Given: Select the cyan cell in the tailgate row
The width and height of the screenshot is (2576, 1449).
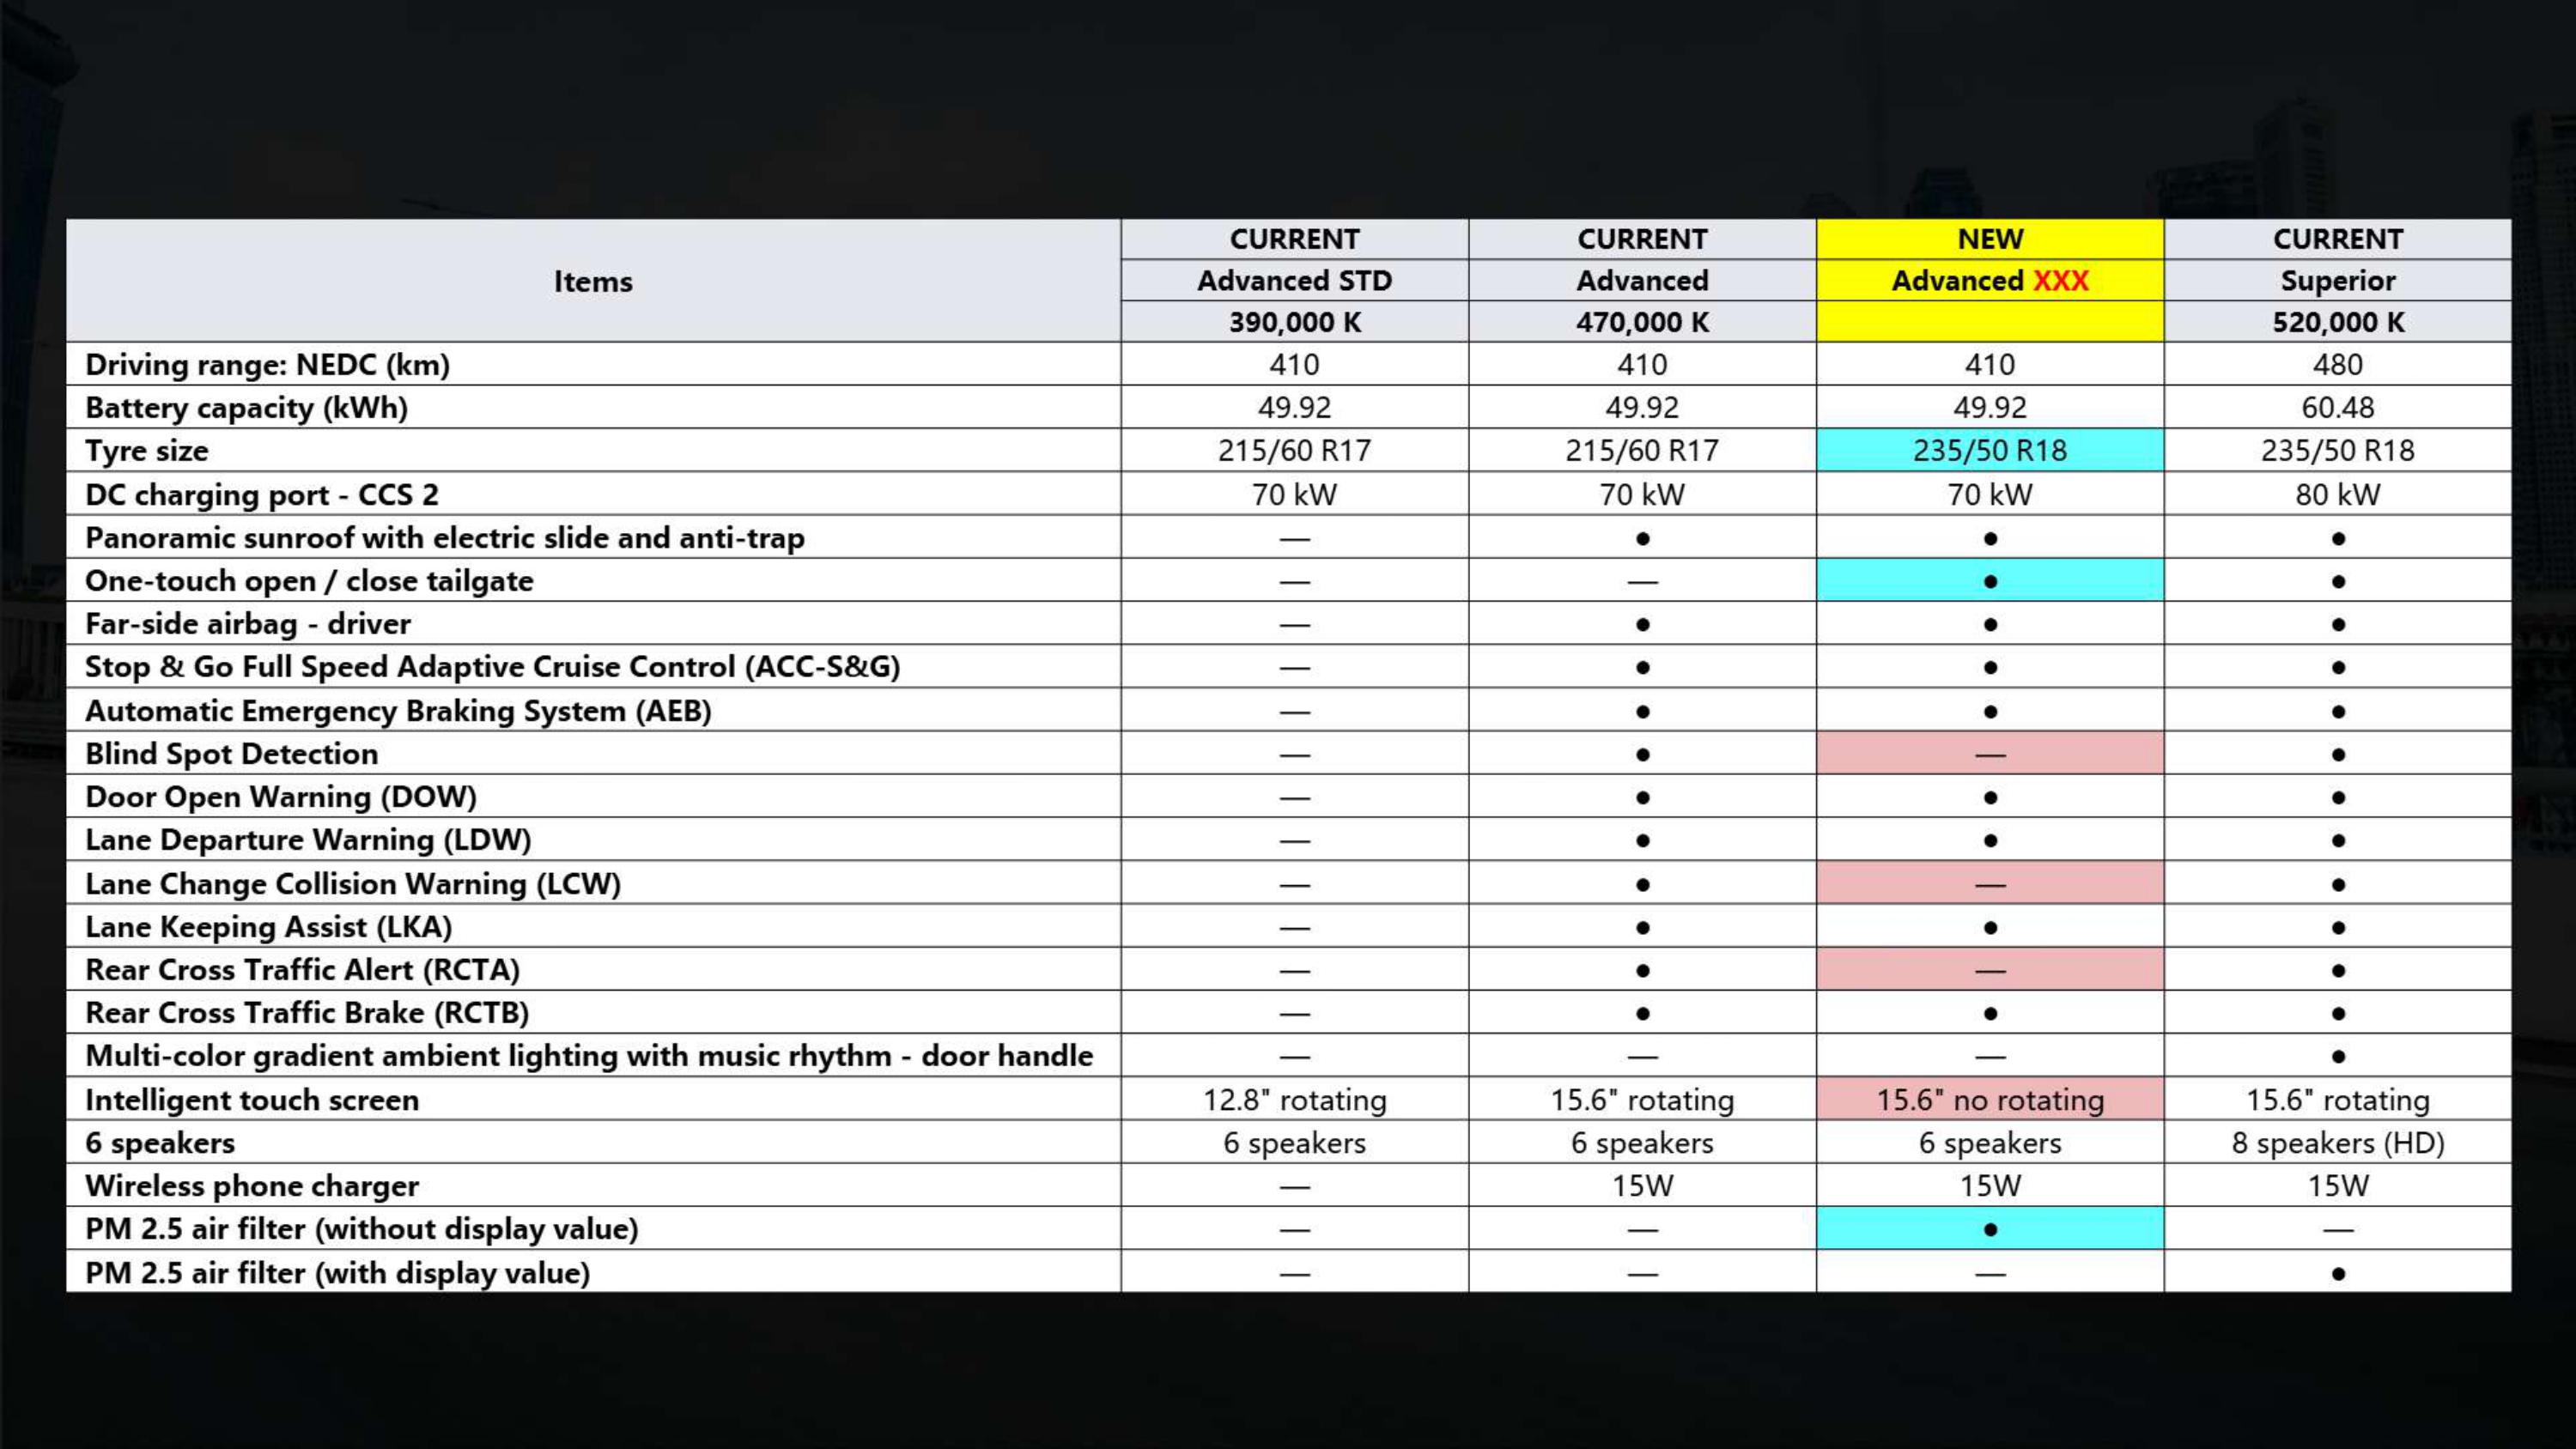Looking at the screenshot, I should tap(1990, 581).
